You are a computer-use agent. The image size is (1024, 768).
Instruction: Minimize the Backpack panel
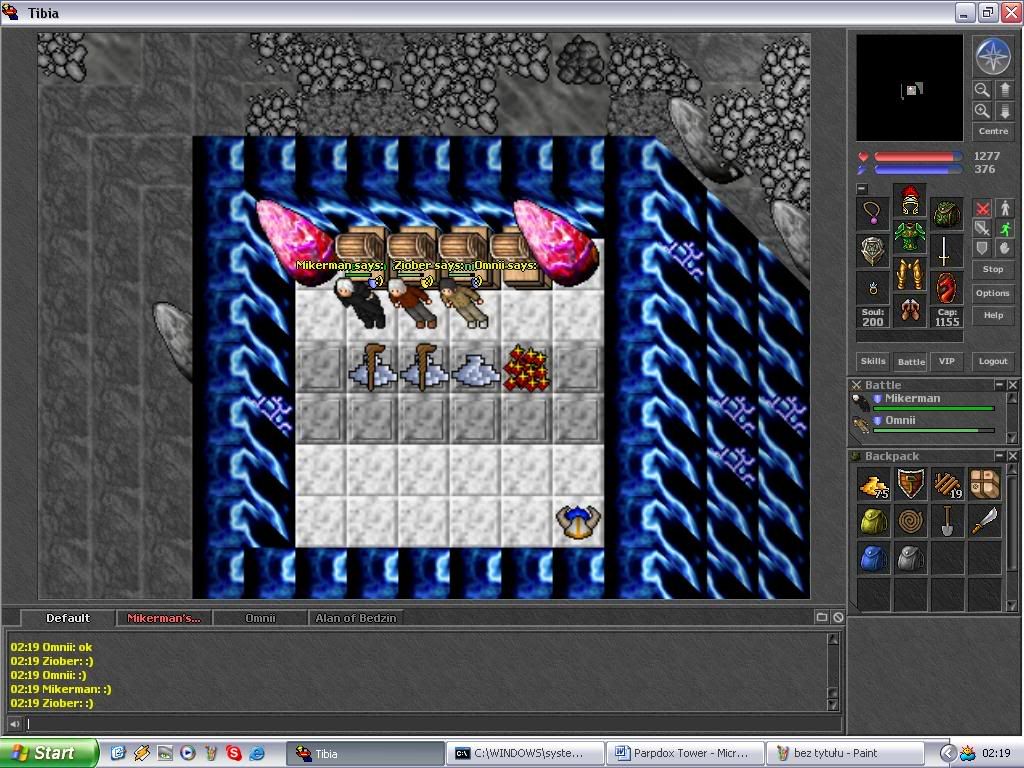(999, 455)
